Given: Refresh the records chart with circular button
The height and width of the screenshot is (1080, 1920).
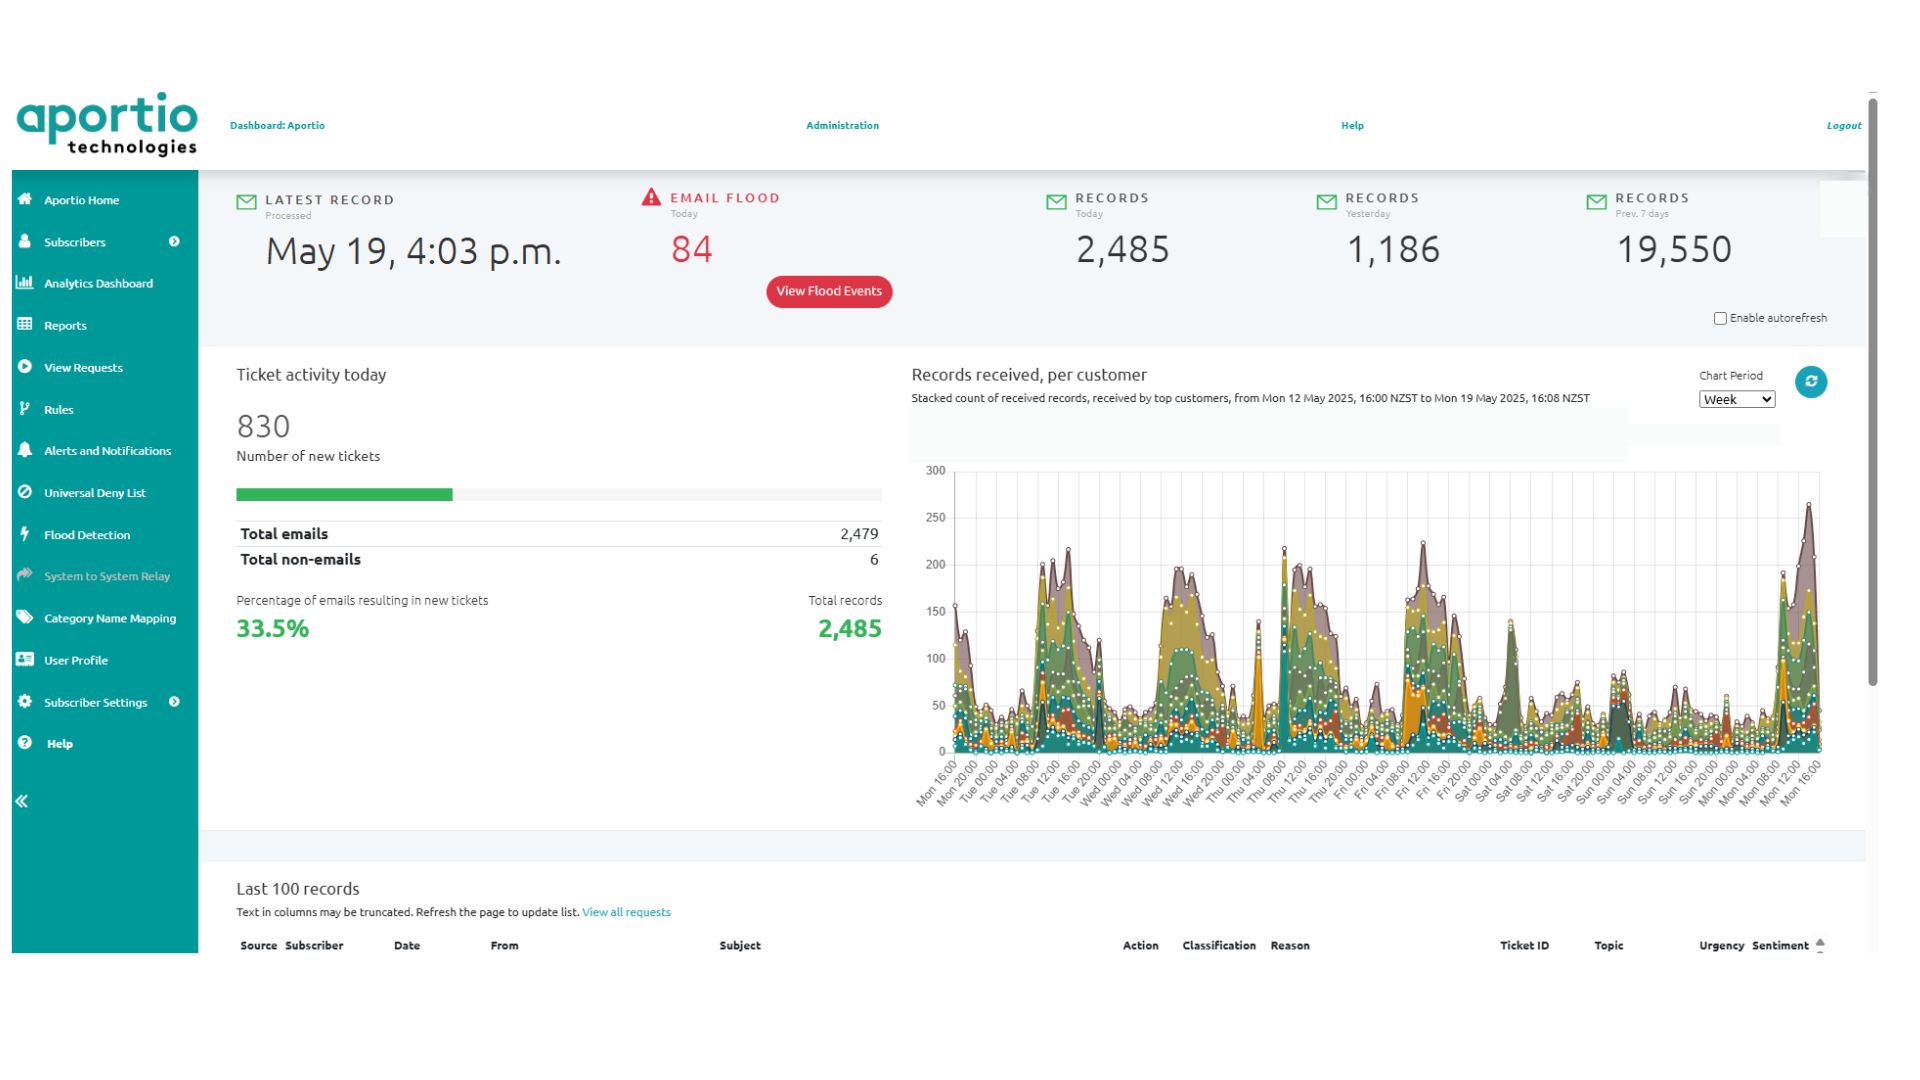Looking at the screenshot, I should click(x=1810, y=382).
